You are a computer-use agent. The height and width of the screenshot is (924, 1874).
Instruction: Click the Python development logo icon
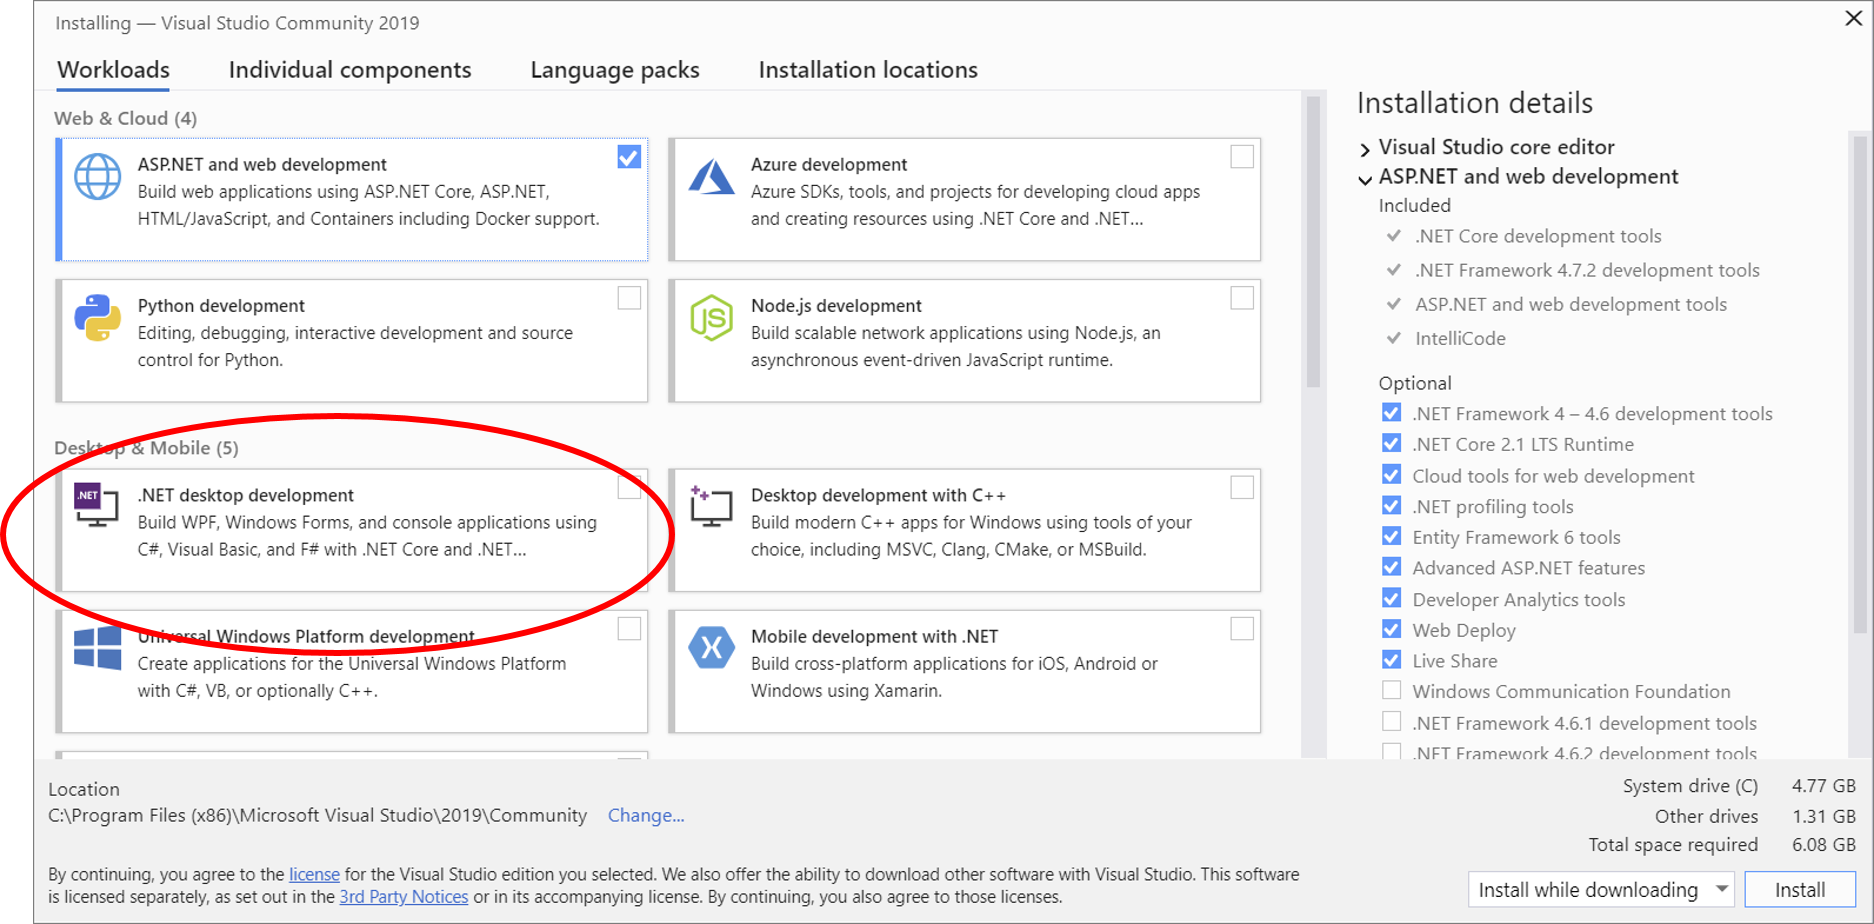click(98, 318)
